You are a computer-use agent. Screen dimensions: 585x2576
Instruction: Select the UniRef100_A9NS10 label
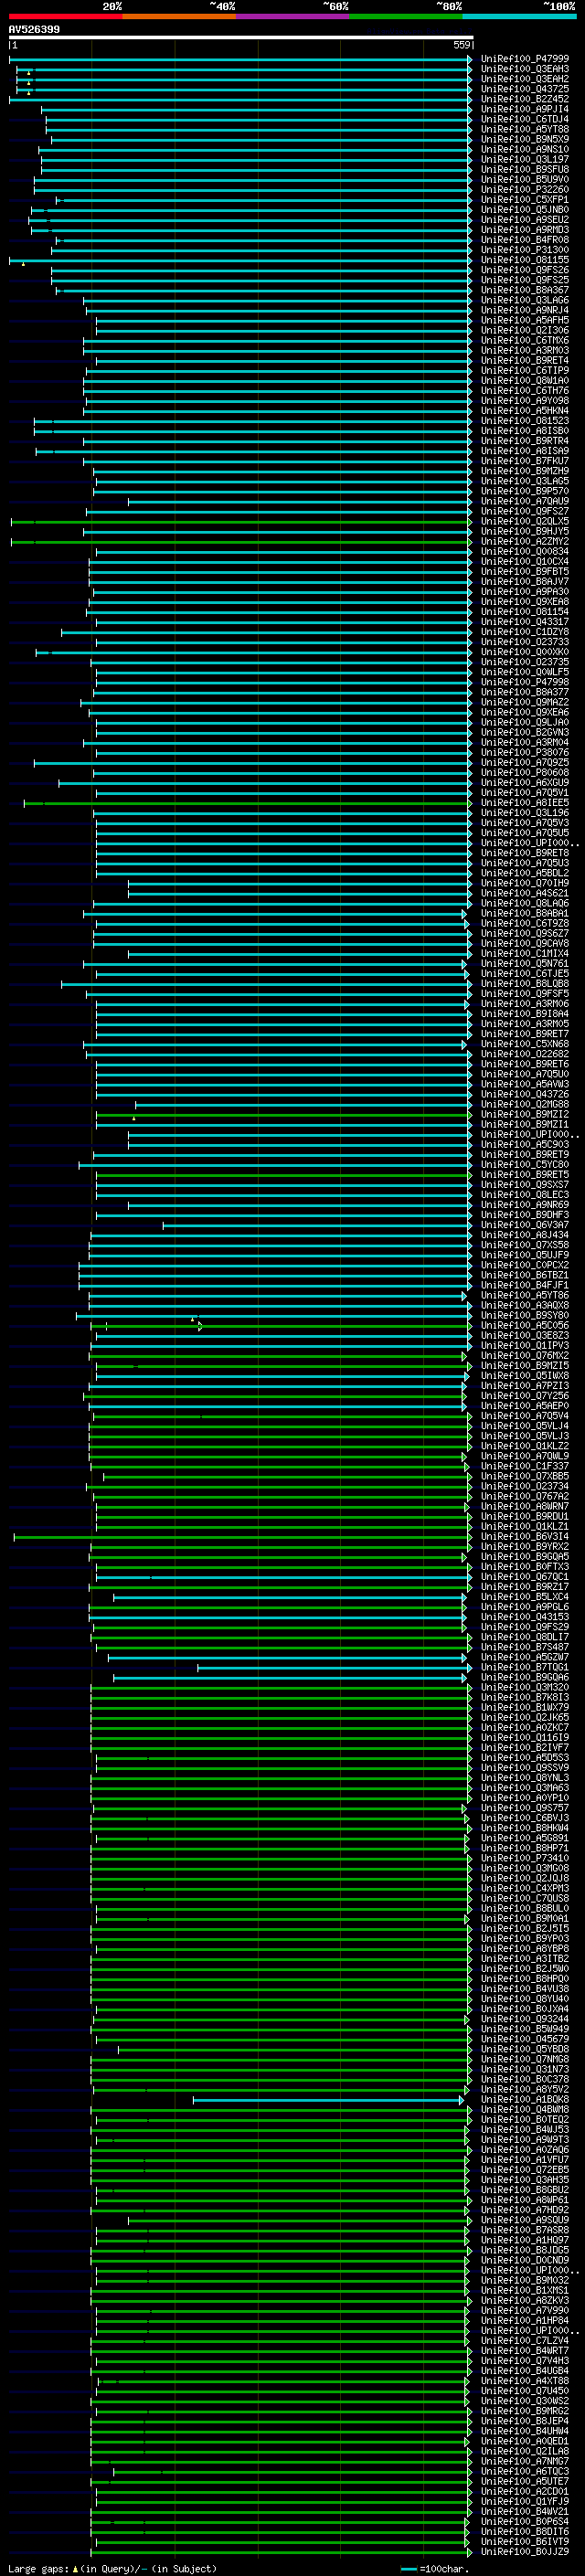[525, 149]
